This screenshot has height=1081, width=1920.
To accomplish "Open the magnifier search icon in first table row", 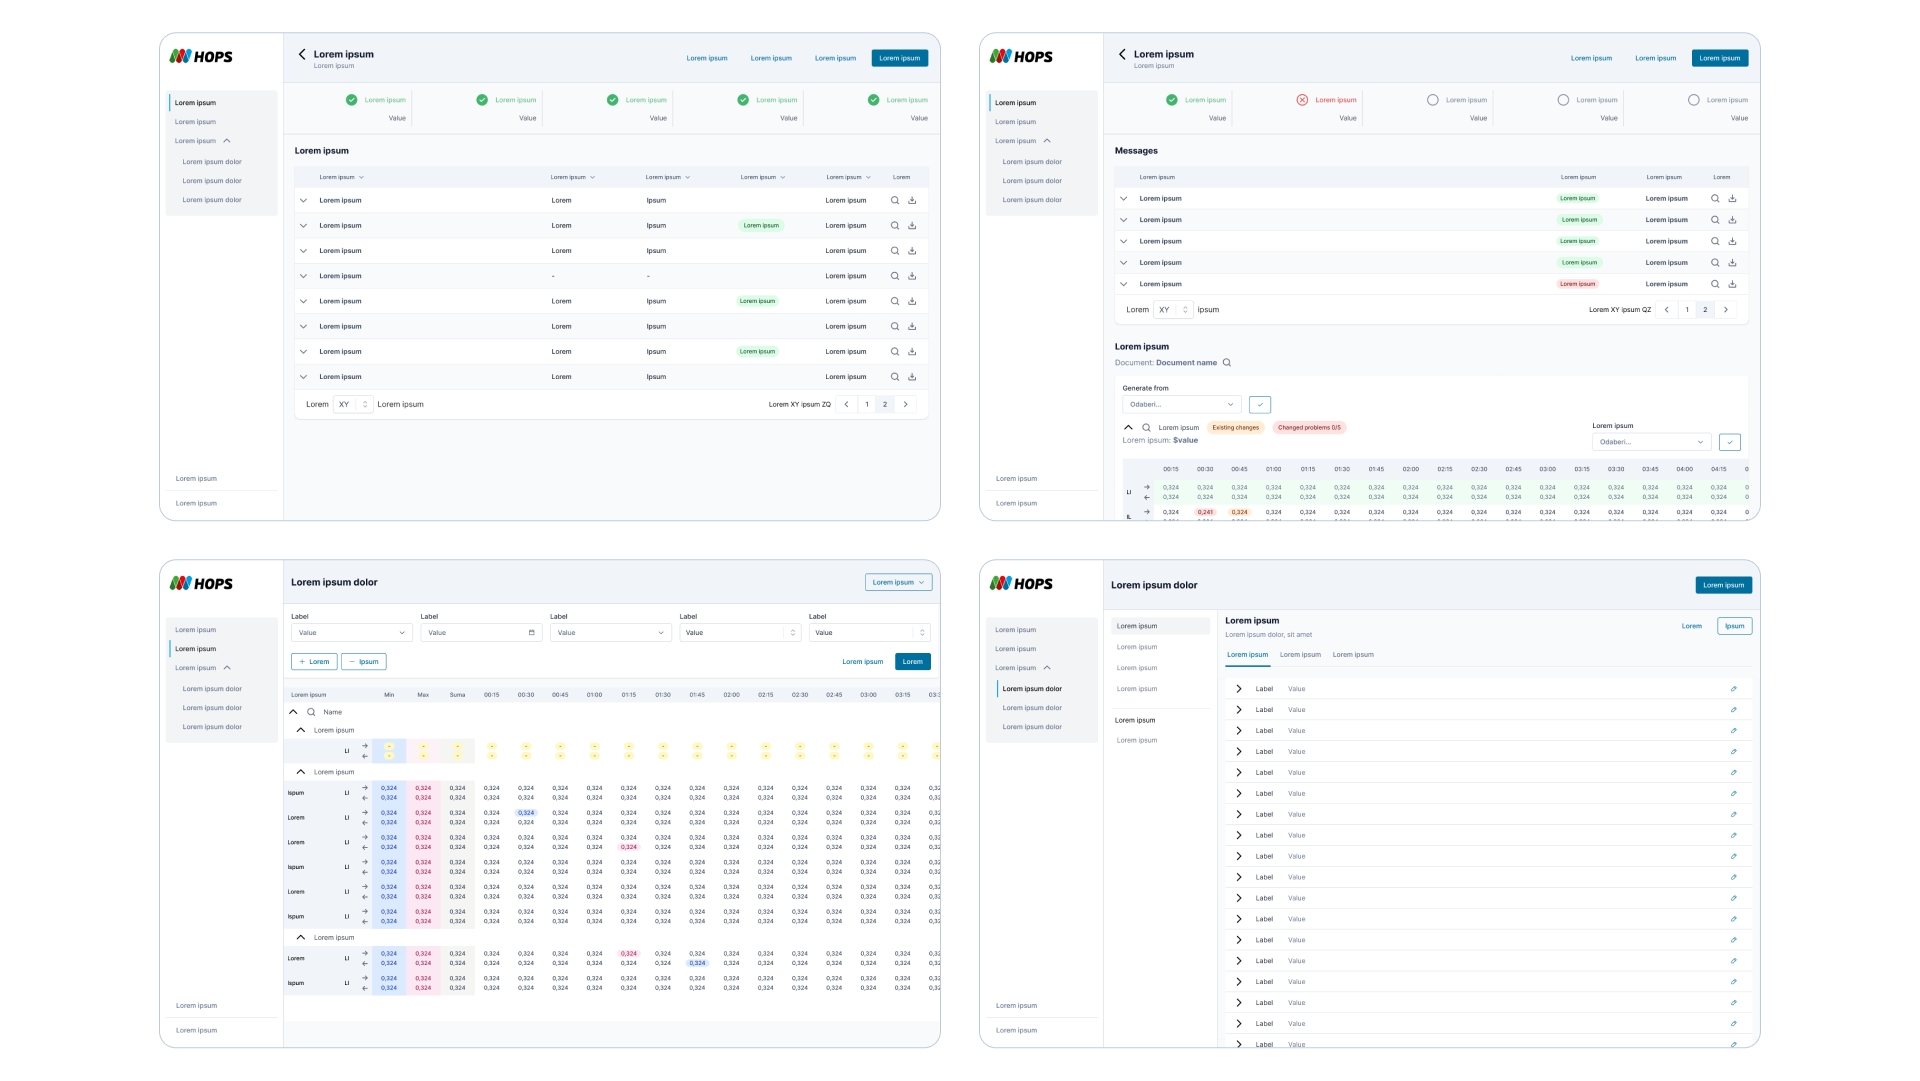I will pos(894,200).
